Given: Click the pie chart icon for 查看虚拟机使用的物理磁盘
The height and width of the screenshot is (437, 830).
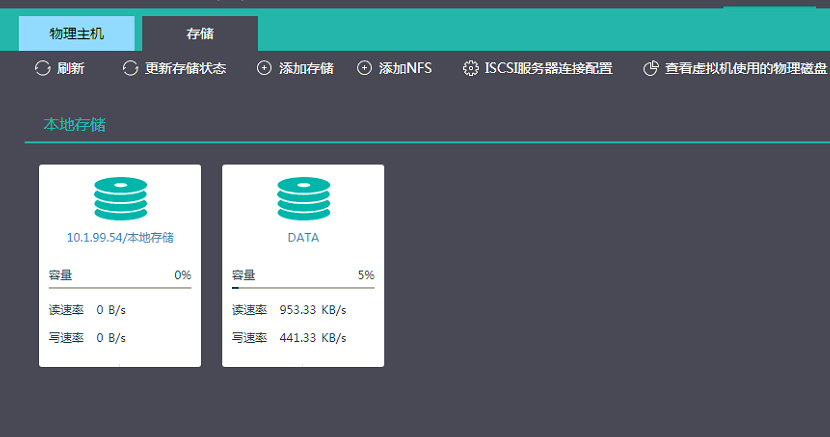Looking at the screenshot, I should [x=651, y=68].
